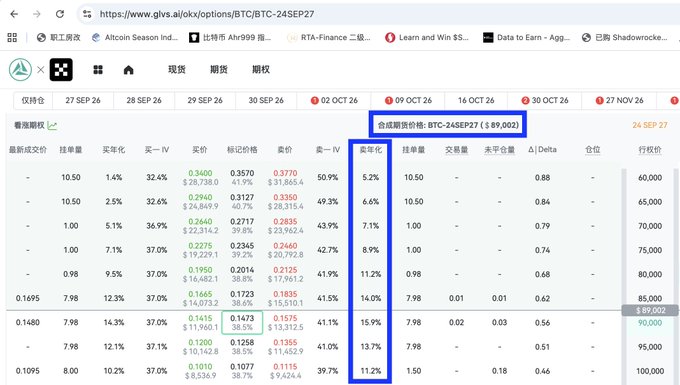Click the 90,000 strike price

tap(650, 323)
